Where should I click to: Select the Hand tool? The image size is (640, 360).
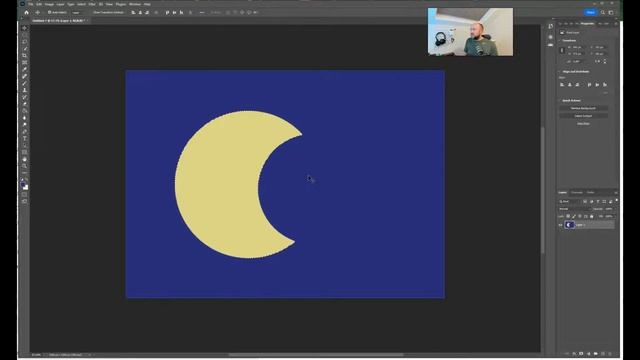pos(24,159)
